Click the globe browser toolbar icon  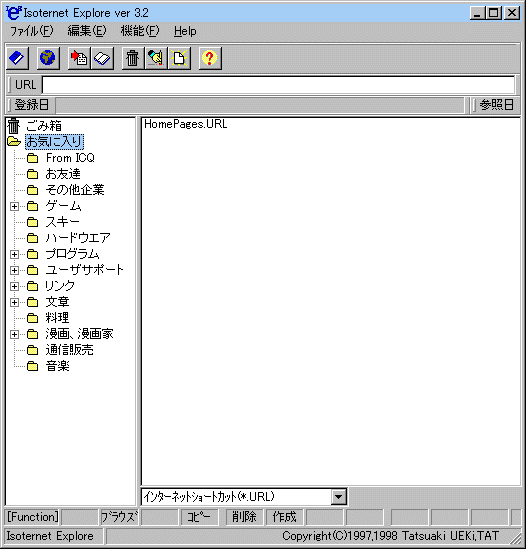coord(48,58)
